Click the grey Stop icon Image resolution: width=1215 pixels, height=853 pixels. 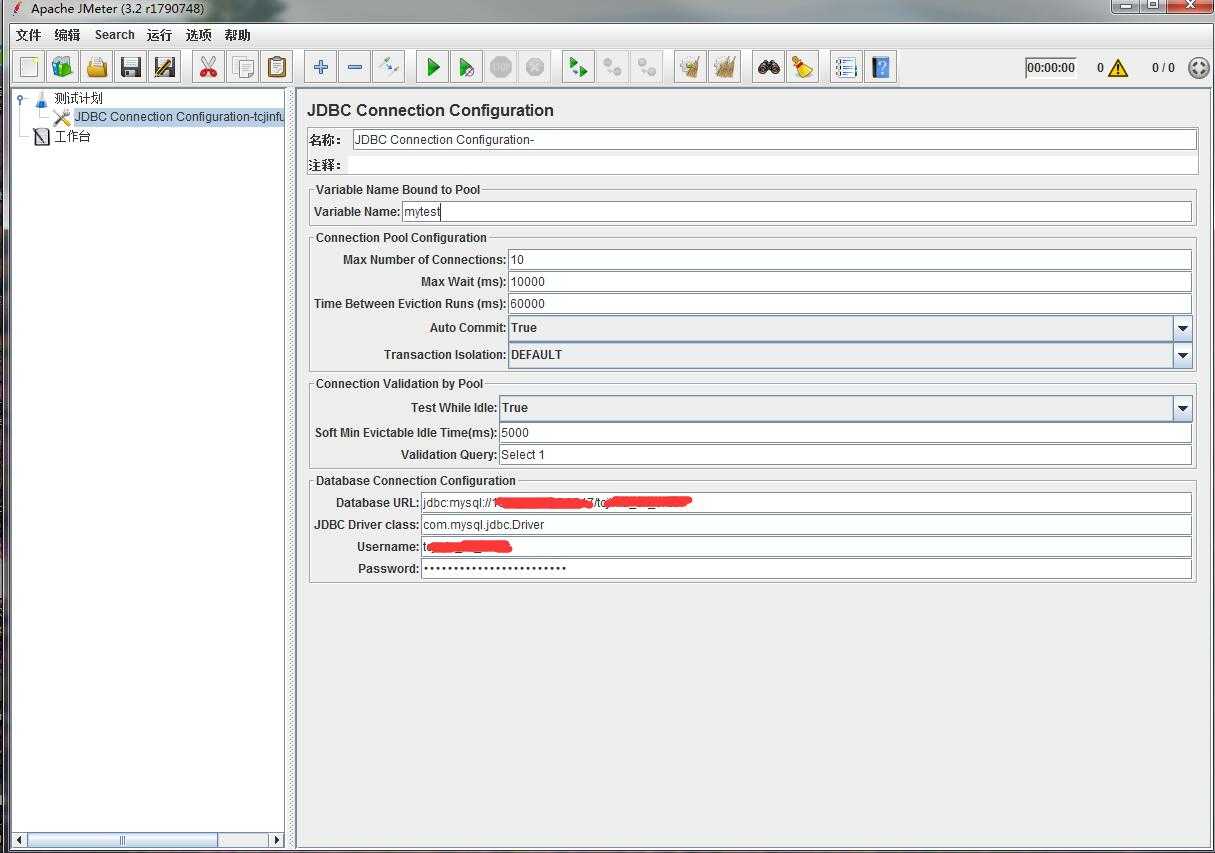click(x=501, y=67)
